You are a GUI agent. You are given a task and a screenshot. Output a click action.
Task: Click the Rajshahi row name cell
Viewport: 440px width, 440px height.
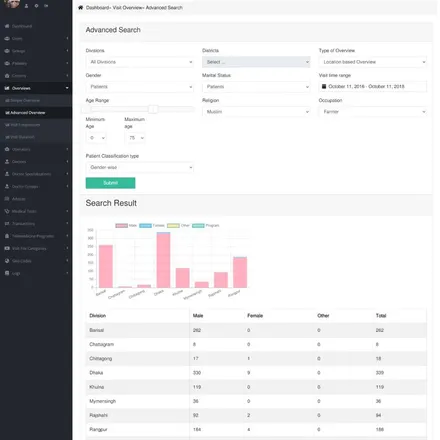(x=138, y=415)
